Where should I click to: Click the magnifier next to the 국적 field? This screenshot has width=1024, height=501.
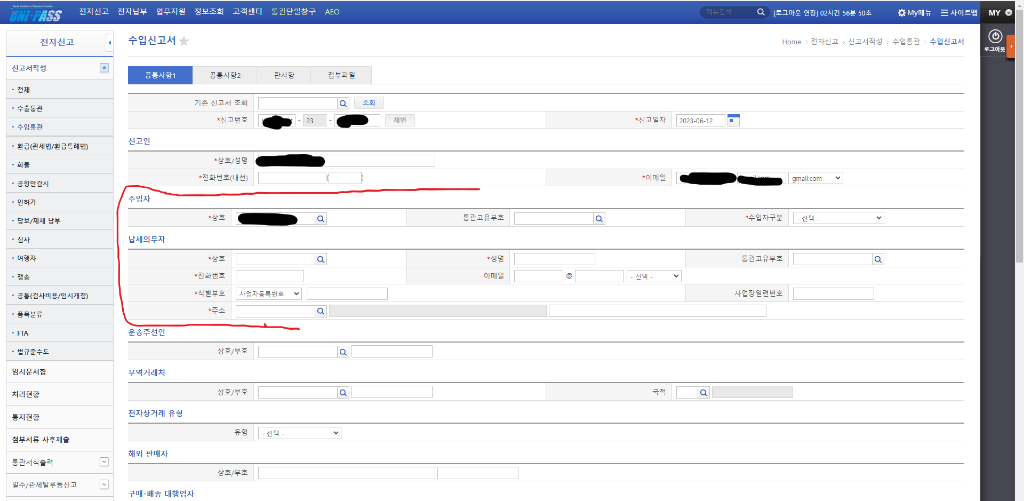[703, 393]
